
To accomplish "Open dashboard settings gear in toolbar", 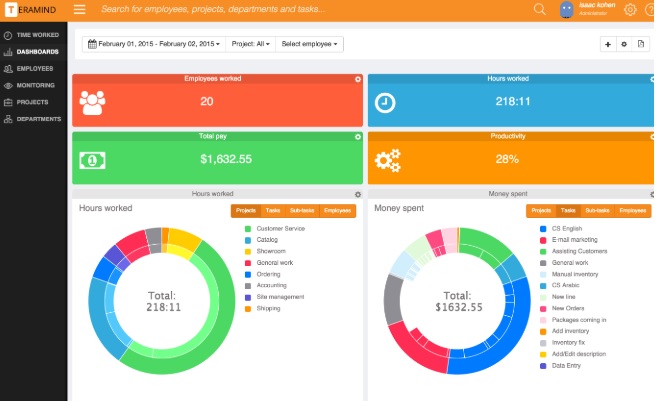I will pos(624,44).
